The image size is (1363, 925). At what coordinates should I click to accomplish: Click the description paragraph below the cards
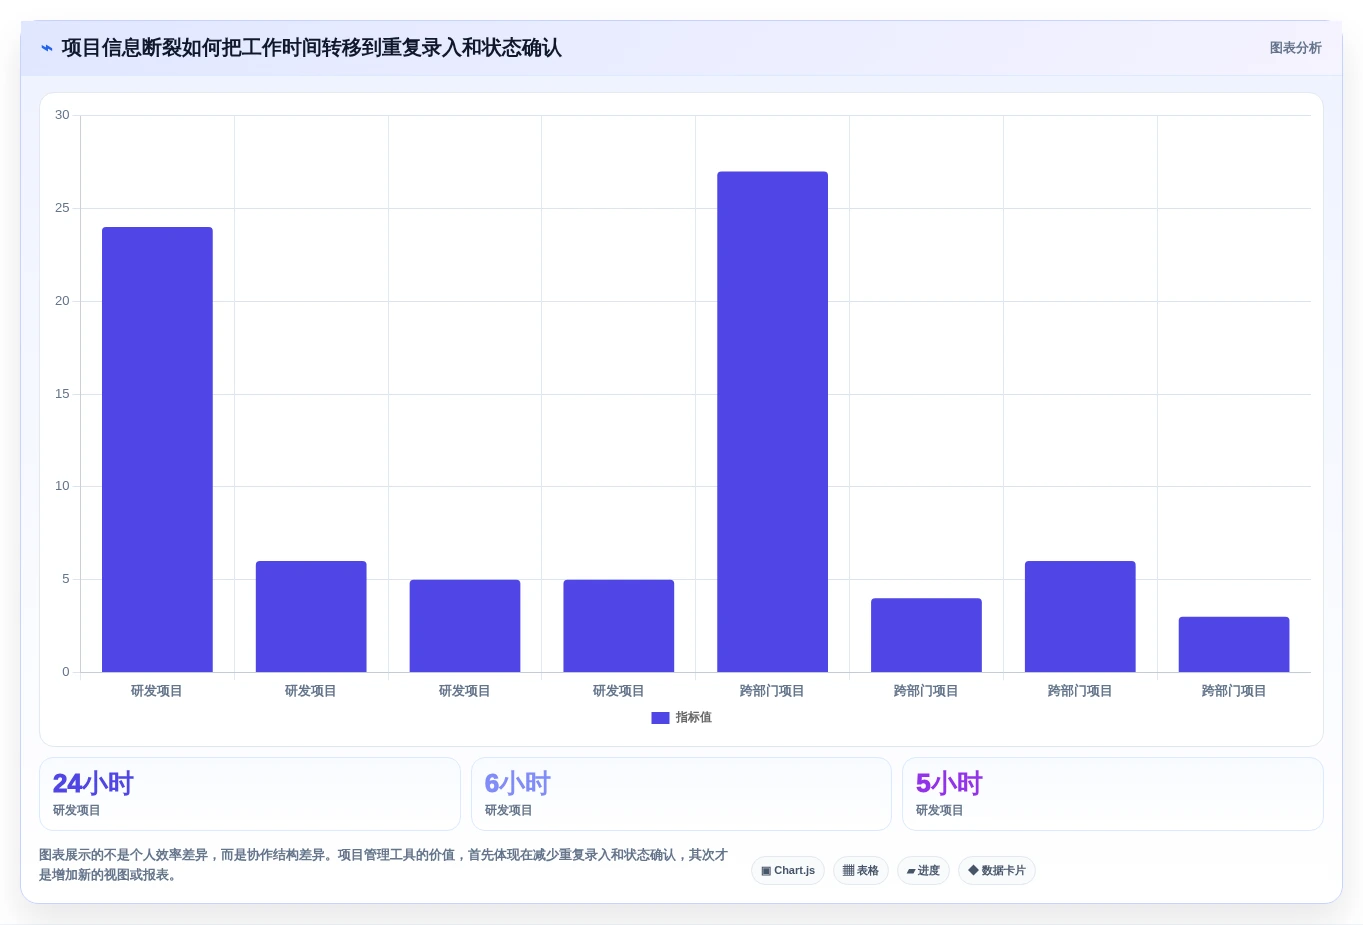pos(383,865)
